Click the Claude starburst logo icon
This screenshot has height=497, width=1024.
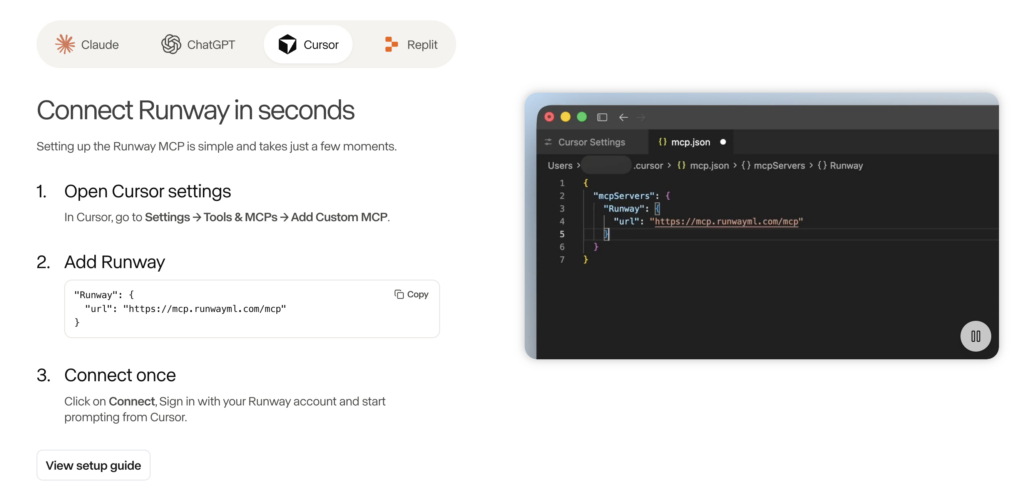65,44
